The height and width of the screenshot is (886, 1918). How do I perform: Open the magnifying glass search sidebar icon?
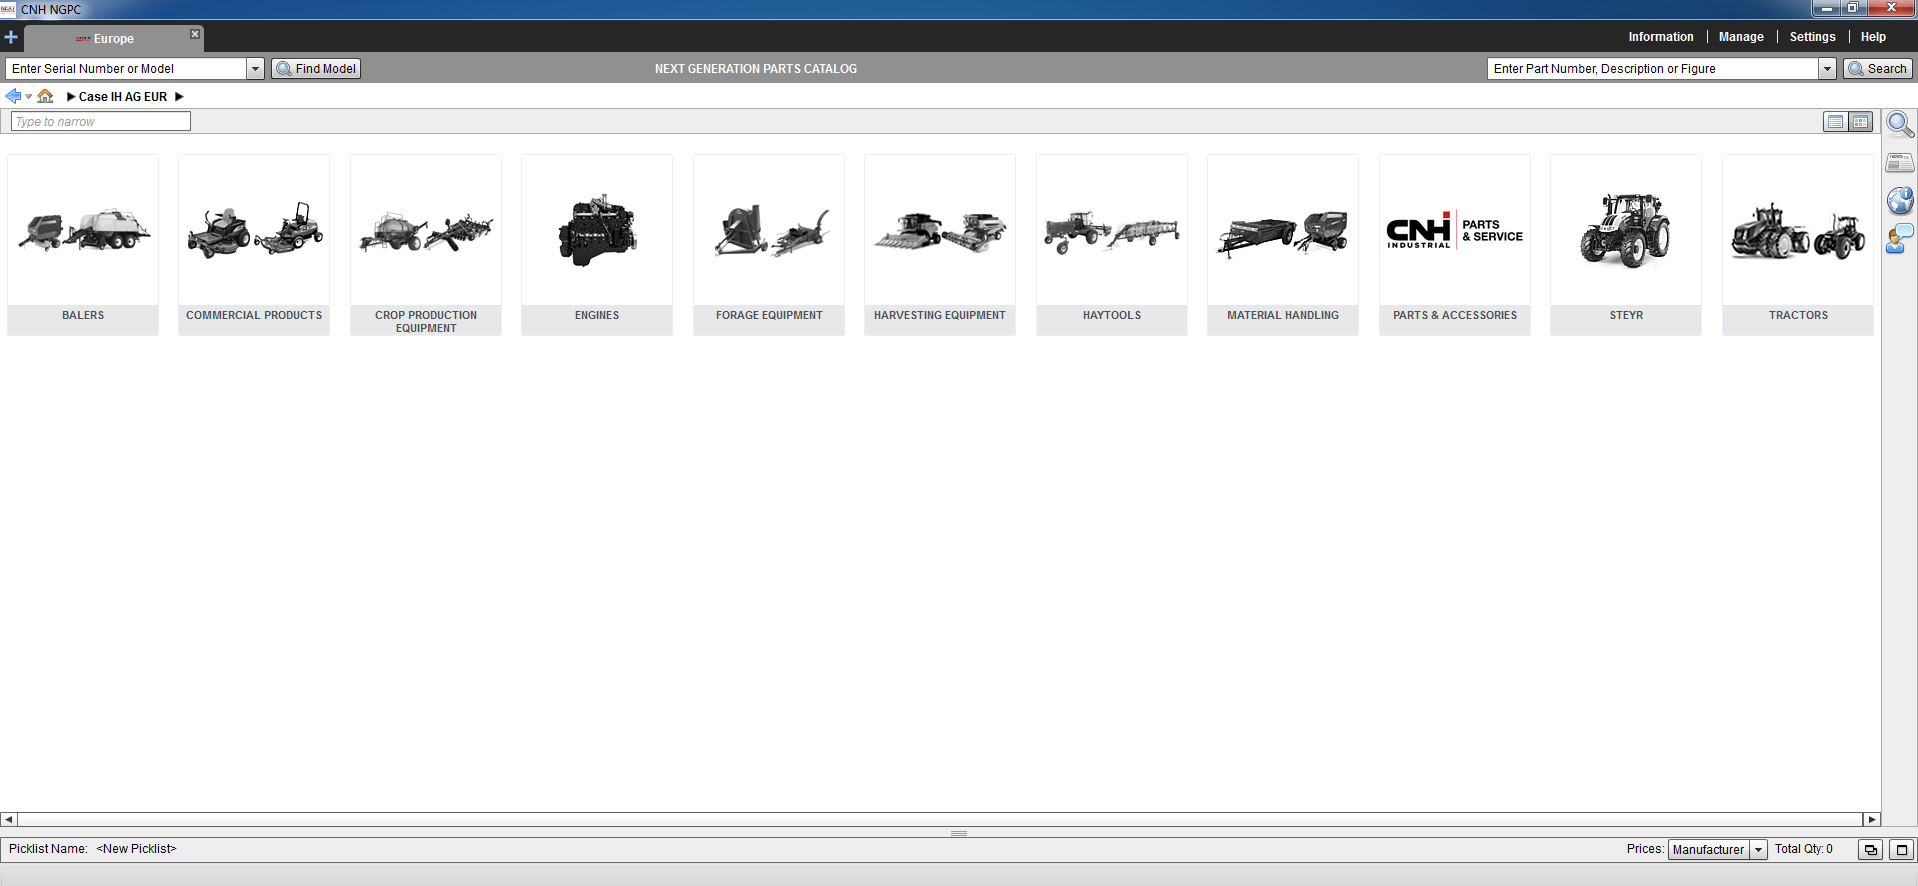[x=1900, y=125]
